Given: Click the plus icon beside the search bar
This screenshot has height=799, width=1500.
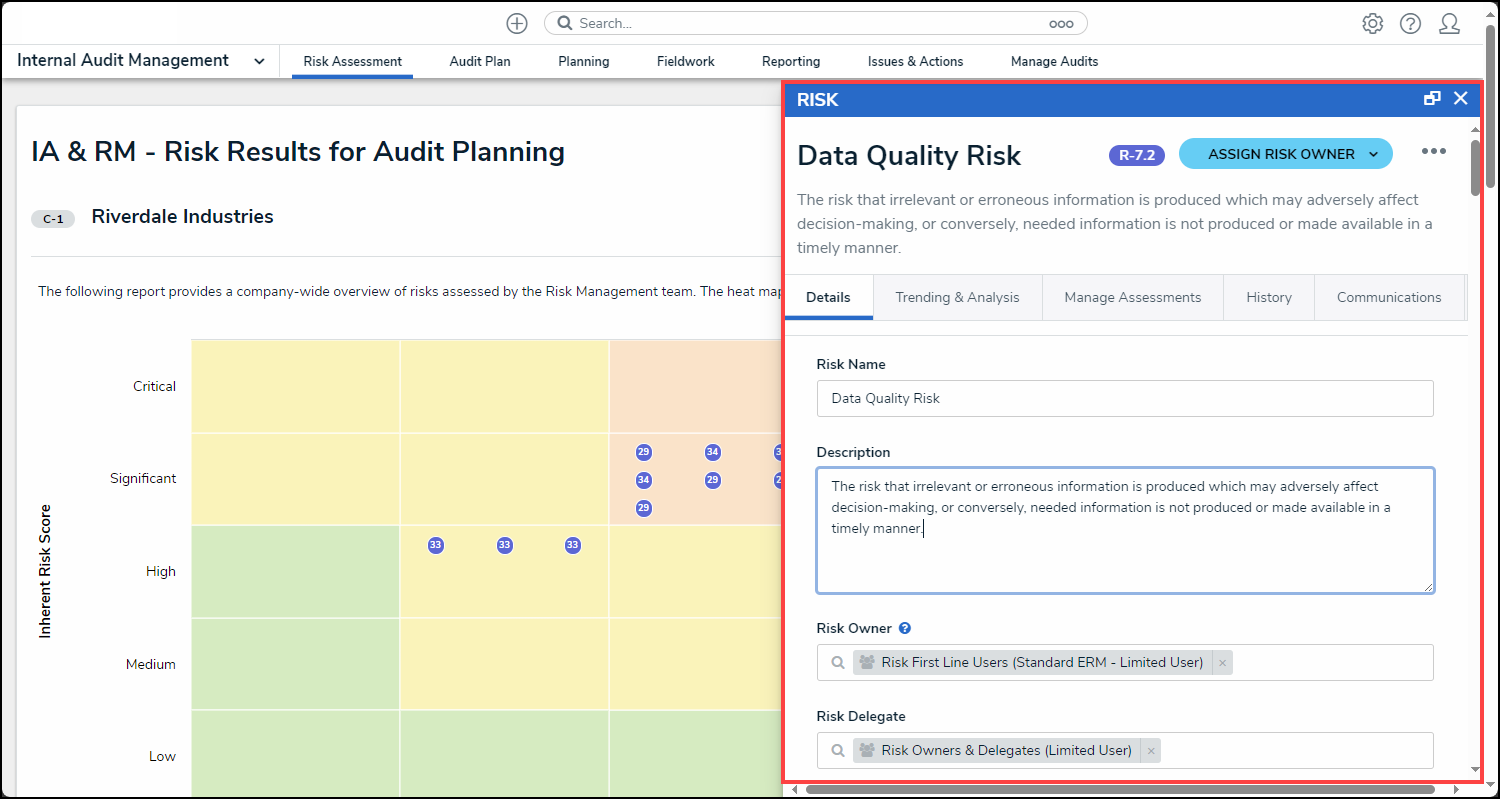Looking at the screenshot, I should point(516,23).
